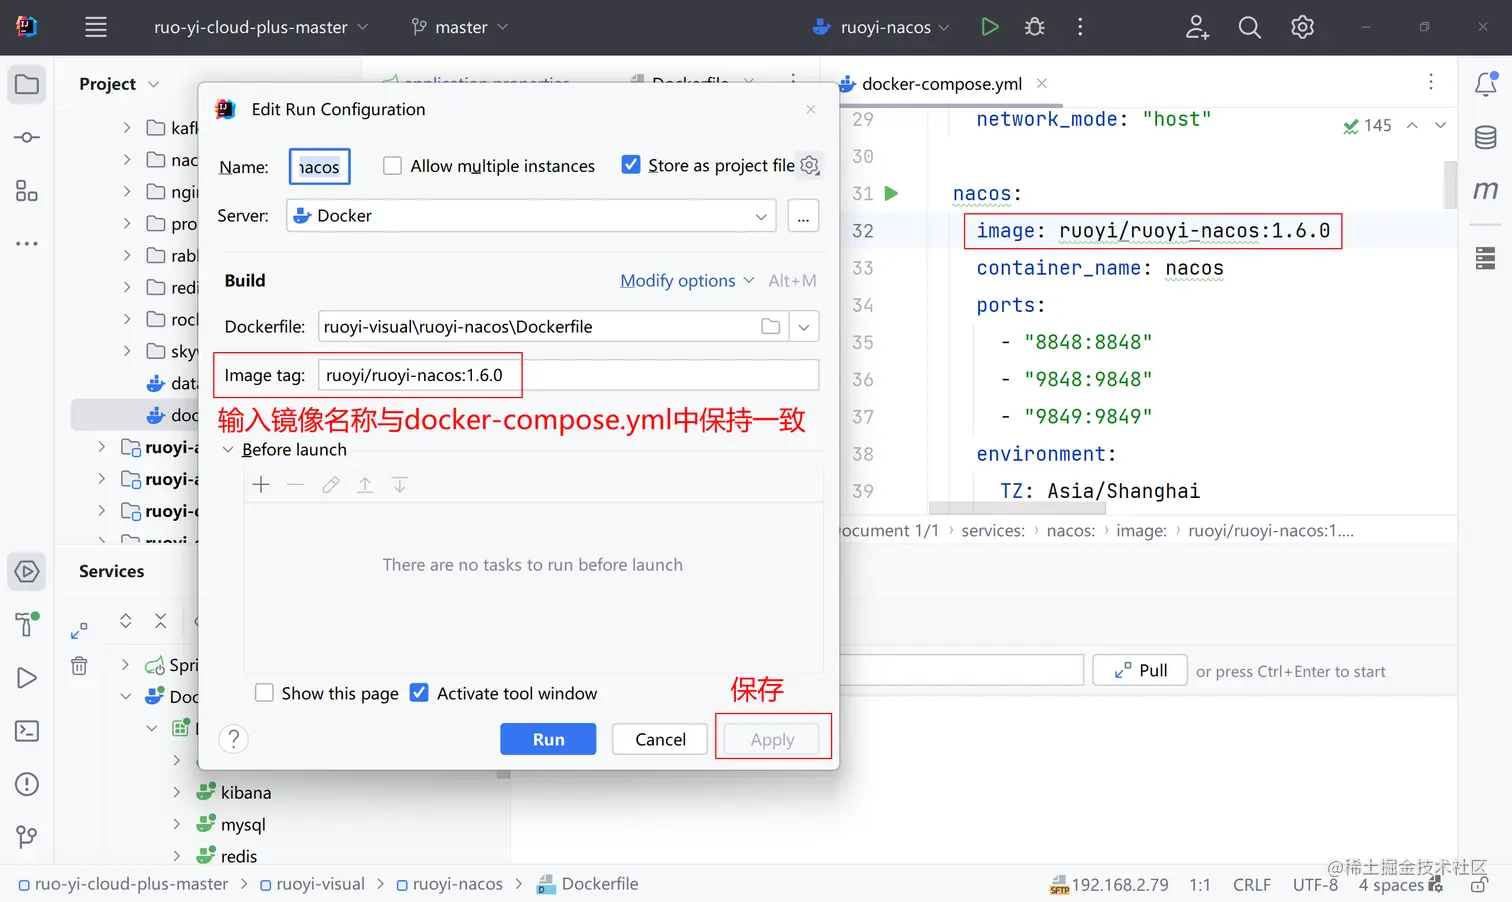Screen dimensions: 1512x902
Task: Click SFTP host 192.168.2.79
Action: 1109,885
